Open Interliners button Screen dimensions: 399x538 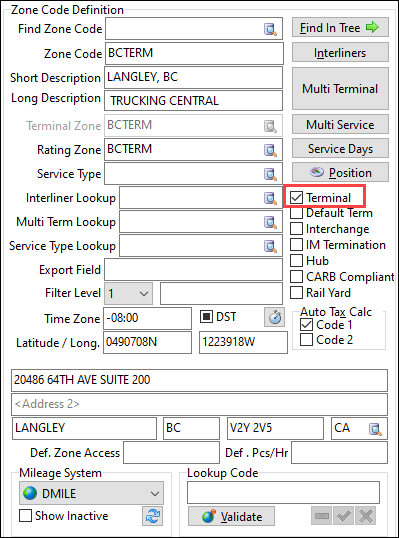click(340, 53)
